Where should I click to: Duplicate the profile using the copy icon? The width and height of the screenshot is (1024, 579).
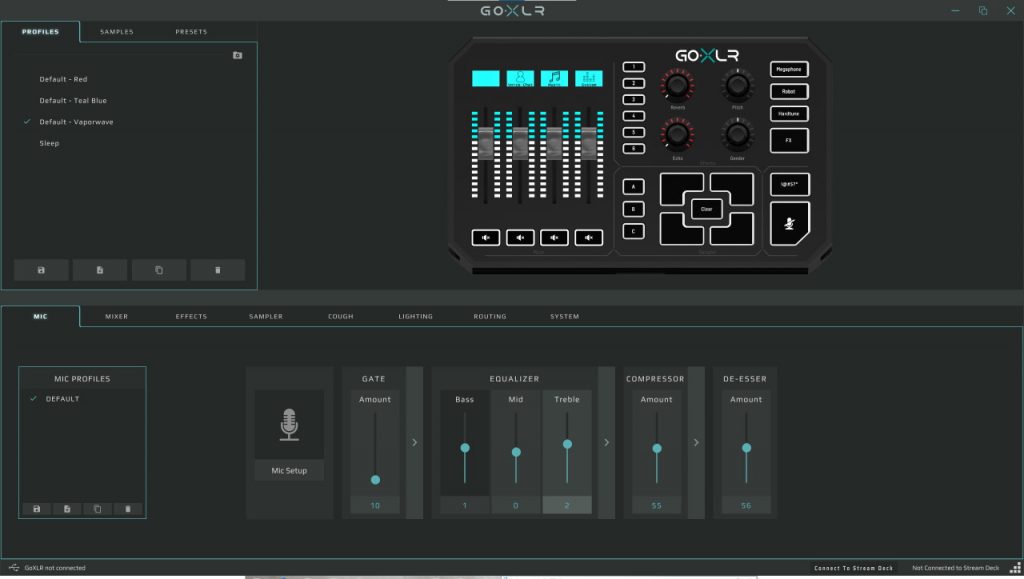click(x=158, y=270)
